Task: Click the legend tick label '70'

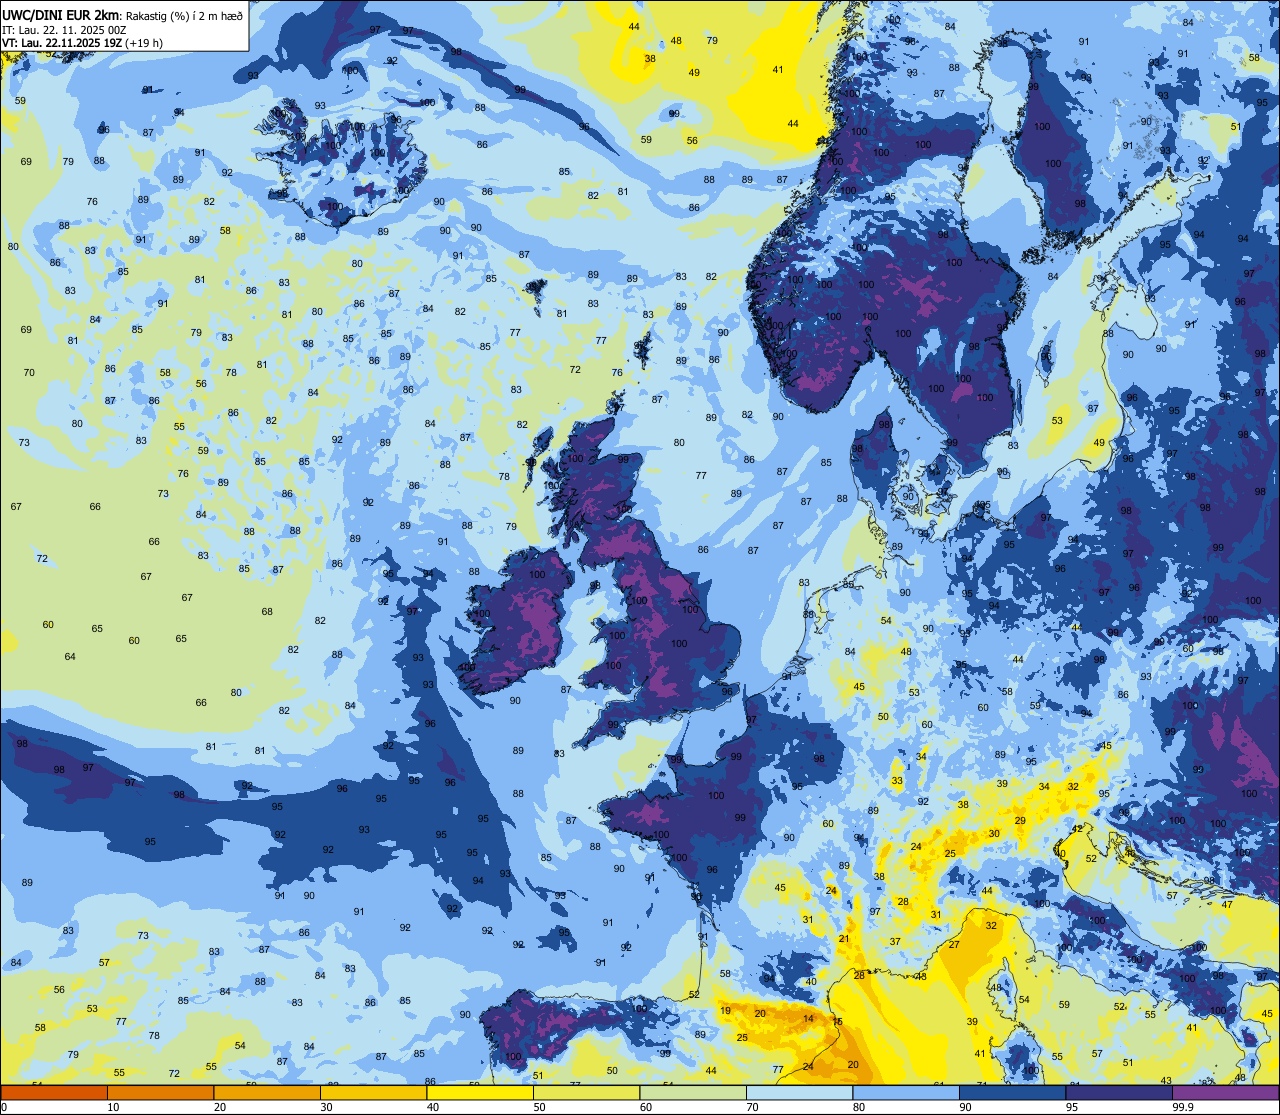Action: click(752, 1107)
